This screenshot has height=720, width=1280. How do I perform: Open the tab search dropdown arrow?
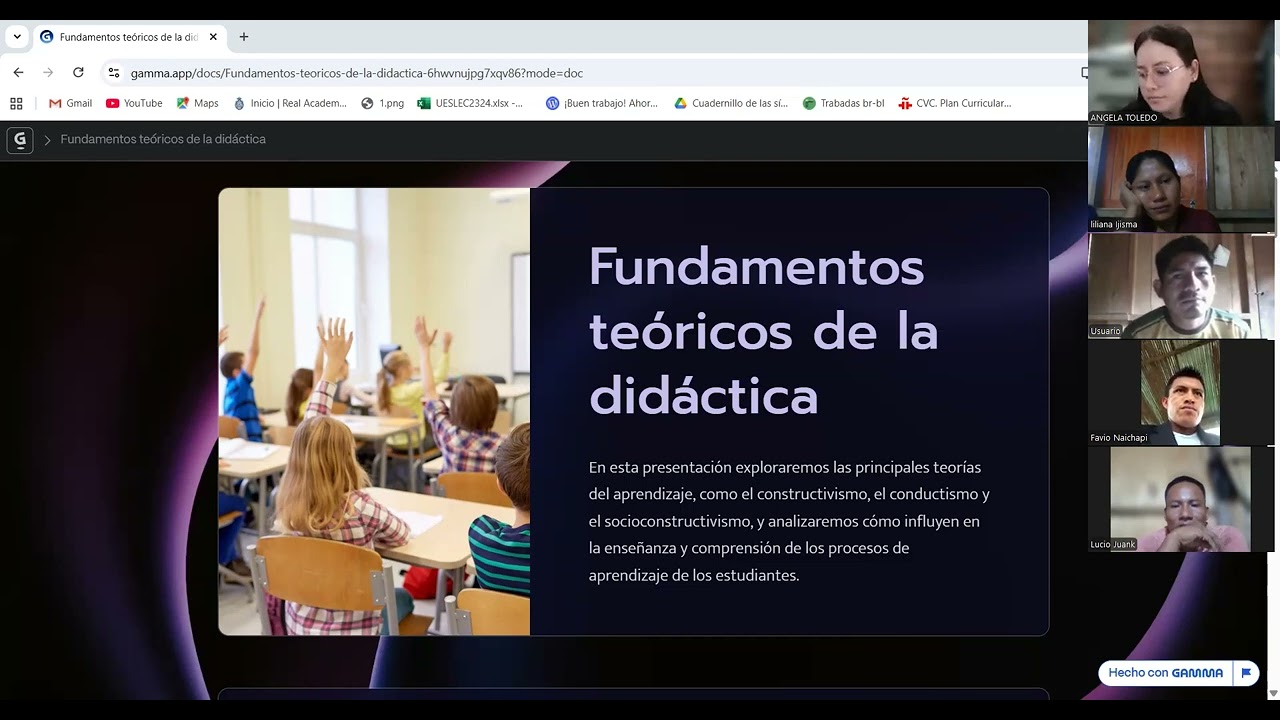[17, 37]
